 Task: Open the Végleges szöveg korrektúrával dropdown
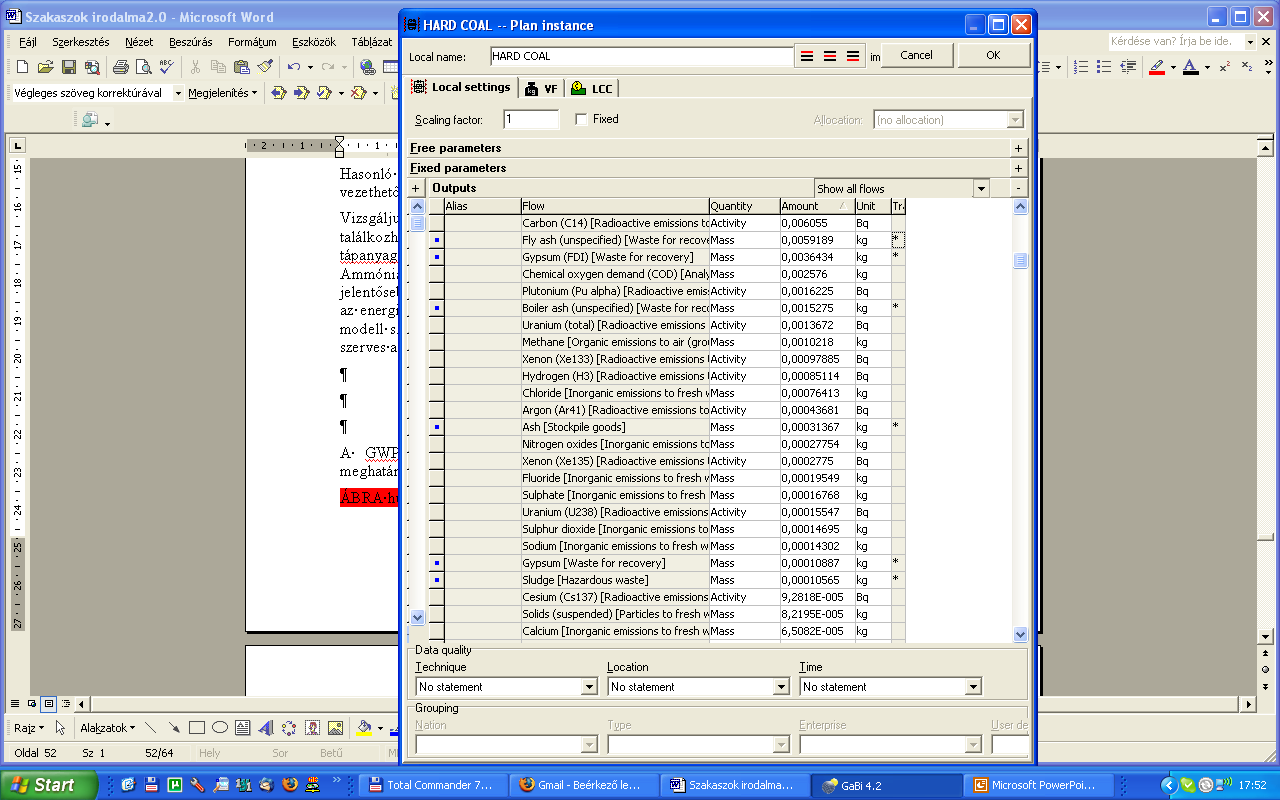coord(179,93)
